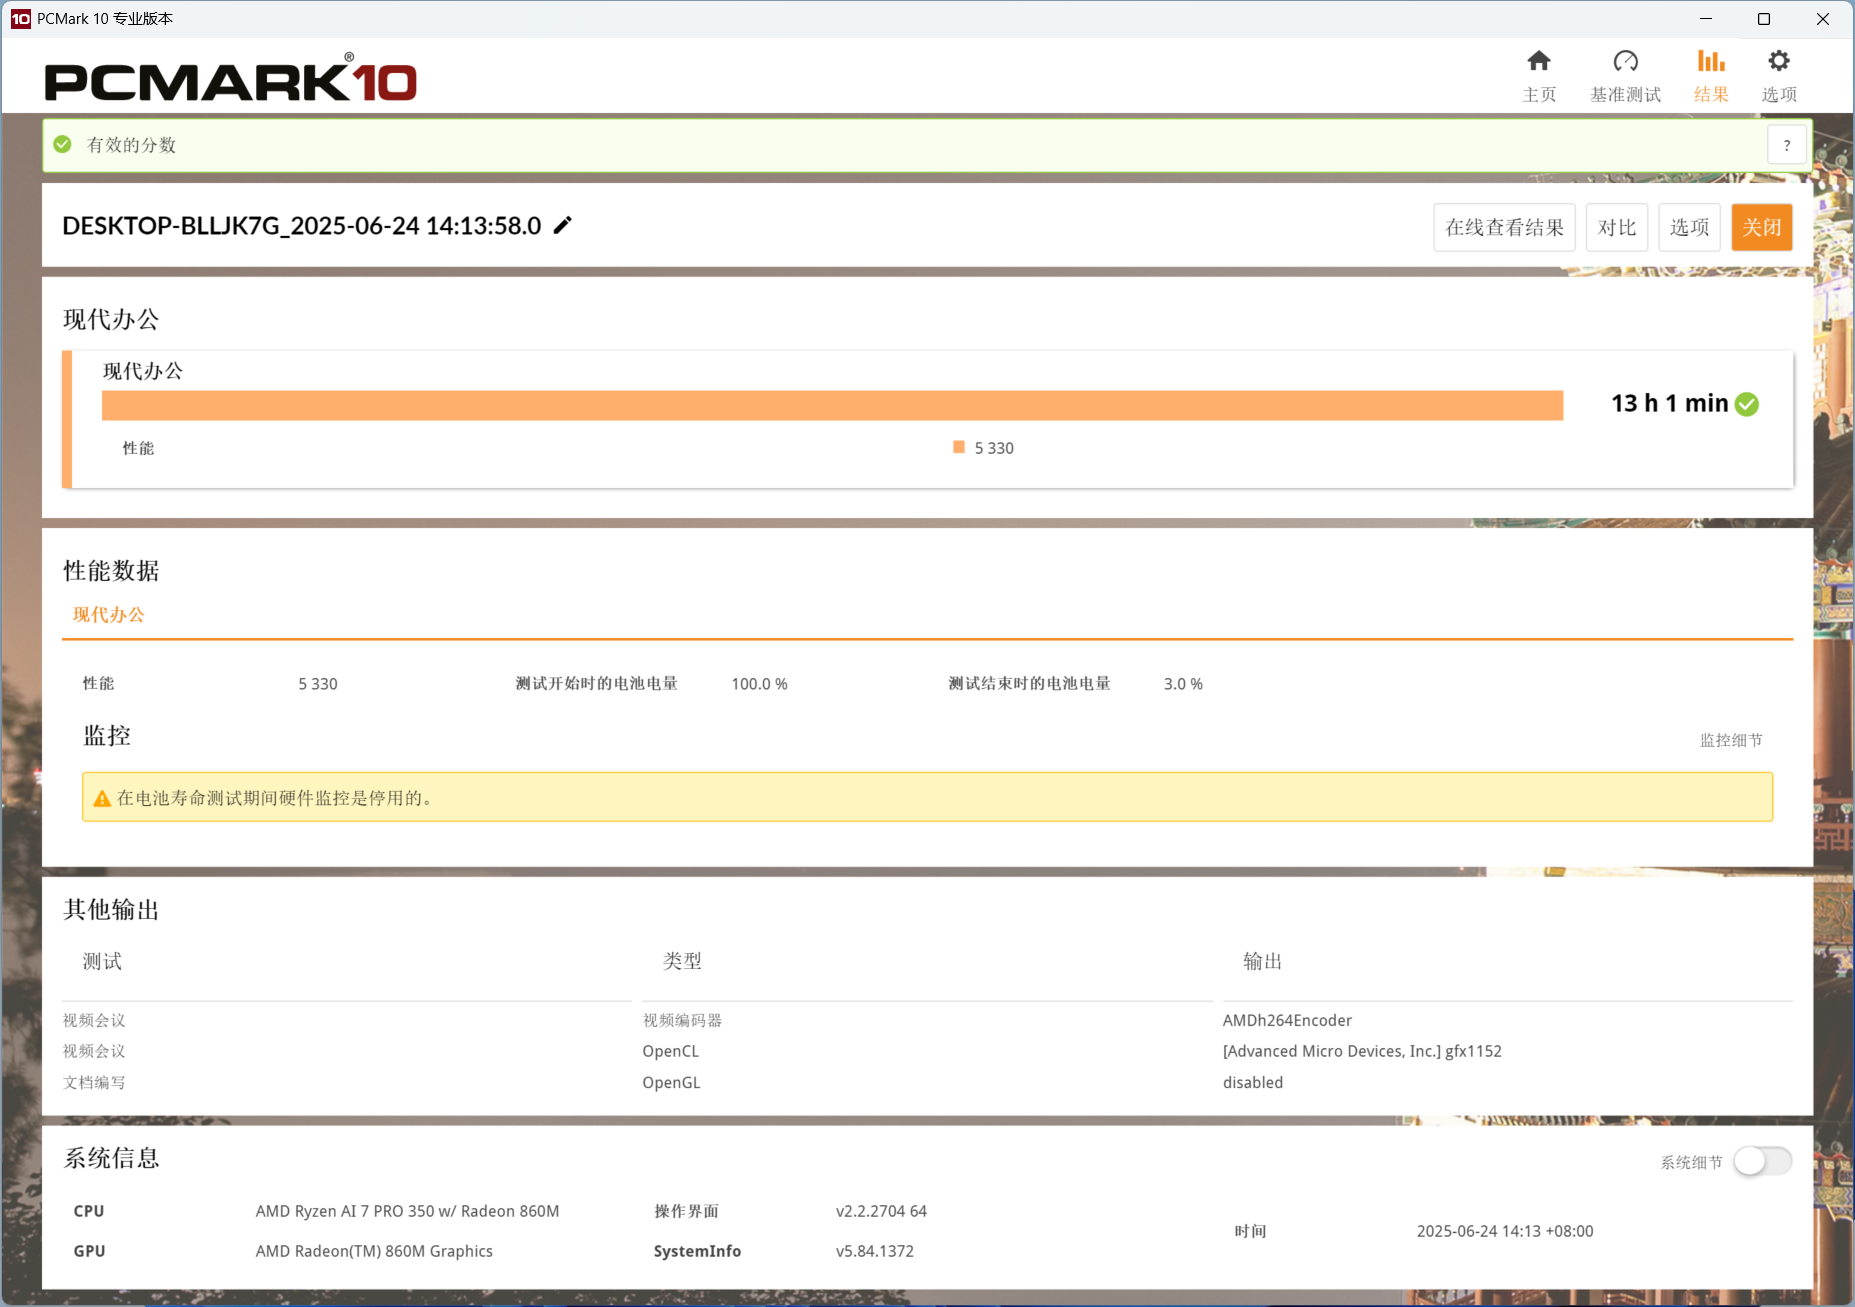This screenshot has width=1855, height=1307.
Task: Open the 基准测试 benchmark gauge icon
Action: click(1626, 62)
